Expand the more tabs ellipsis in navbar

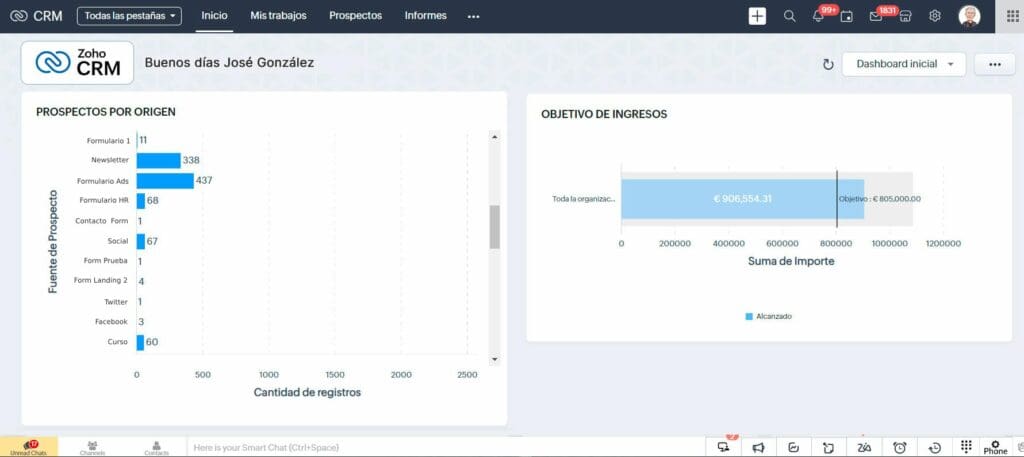[473, 16]
